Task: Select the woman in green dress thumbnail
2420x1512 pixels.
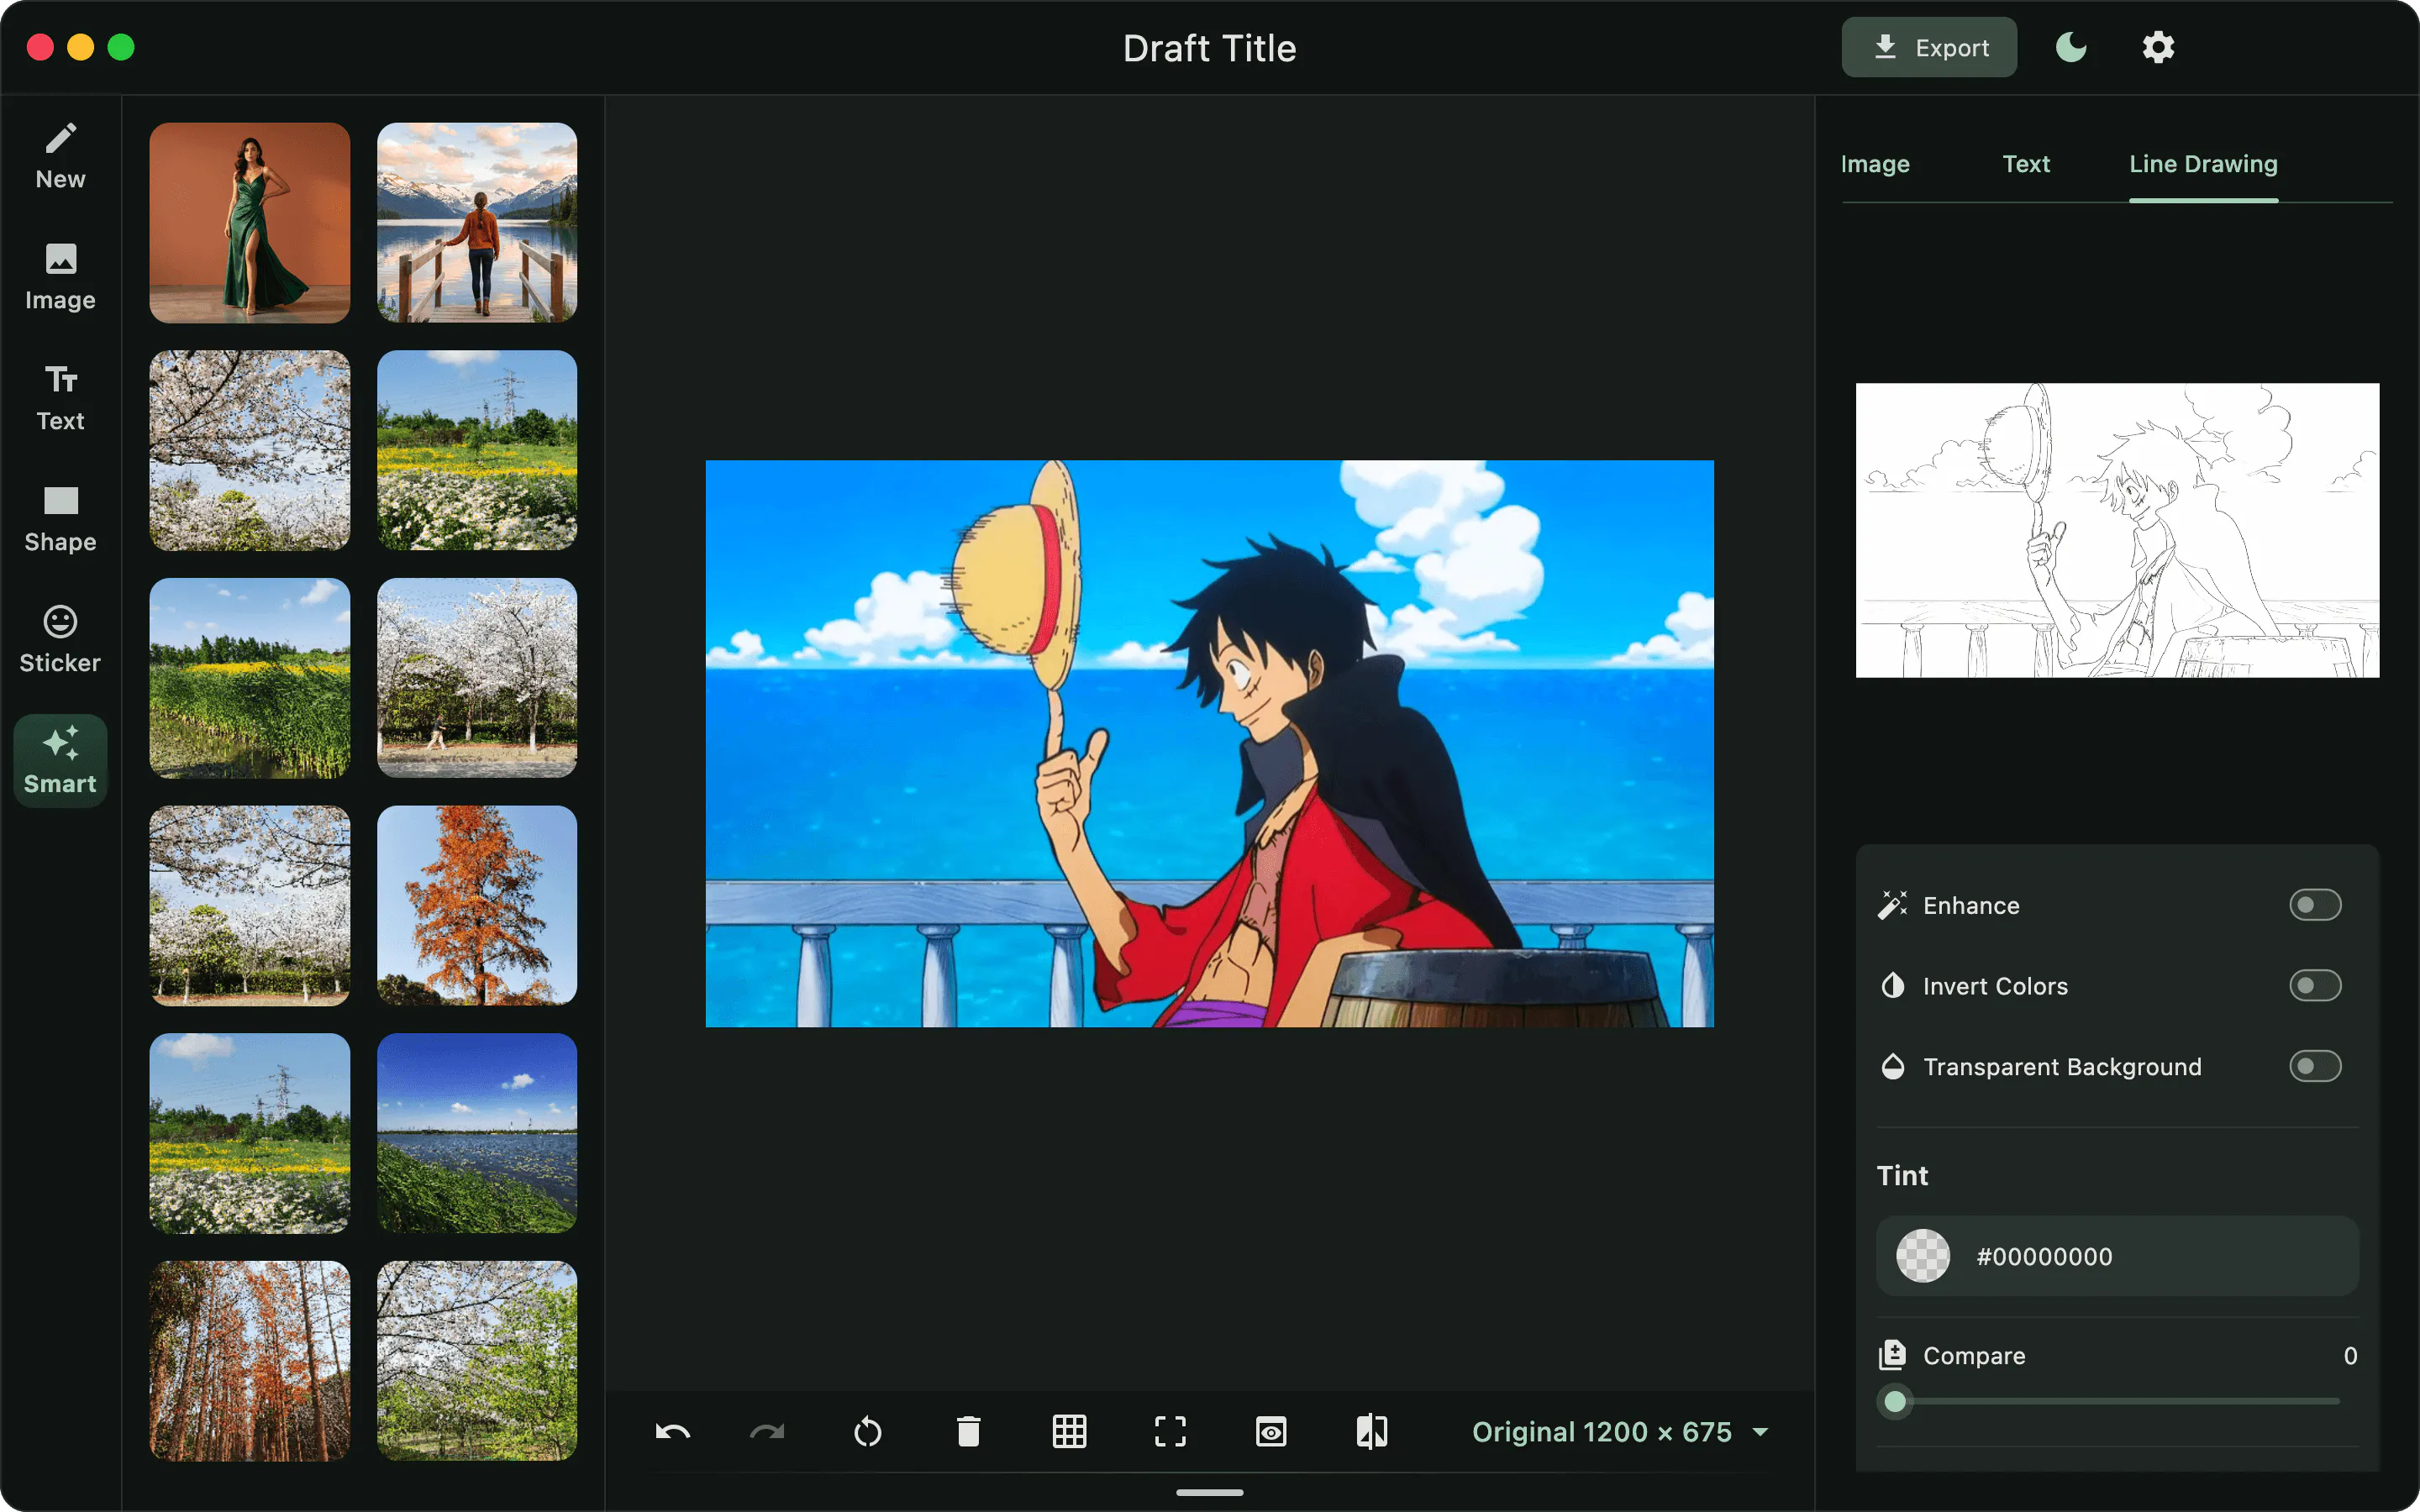Action: point(250,223)
